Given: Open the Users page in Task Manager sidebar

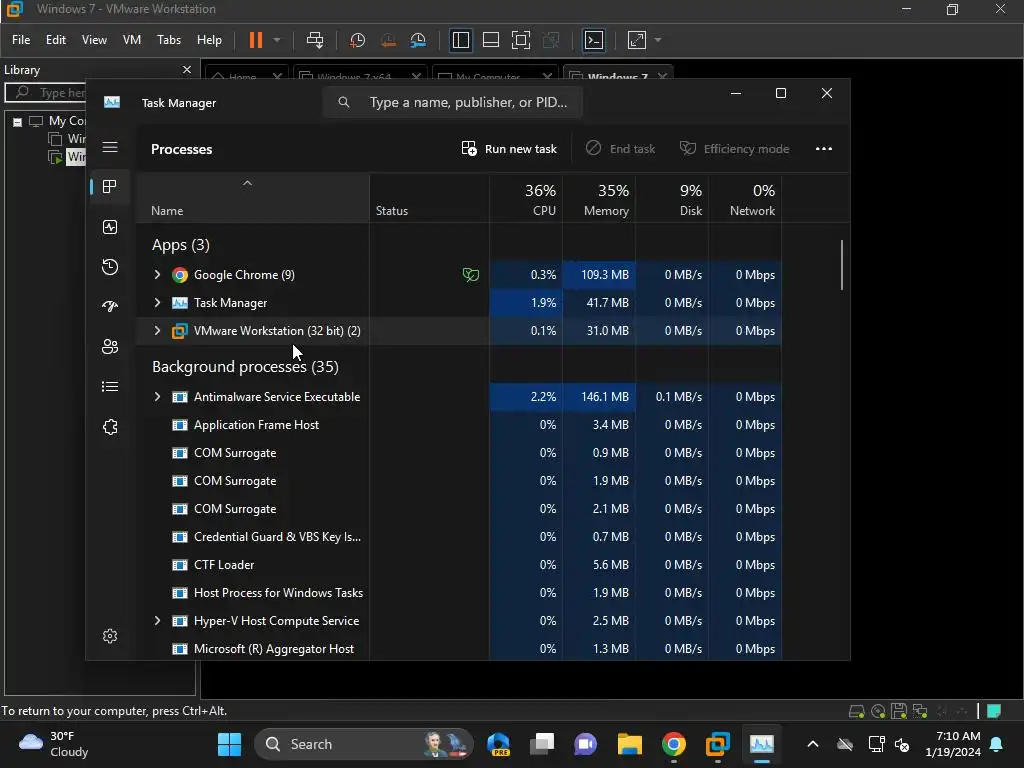Looking at the screenshot, I should (110, 347).
